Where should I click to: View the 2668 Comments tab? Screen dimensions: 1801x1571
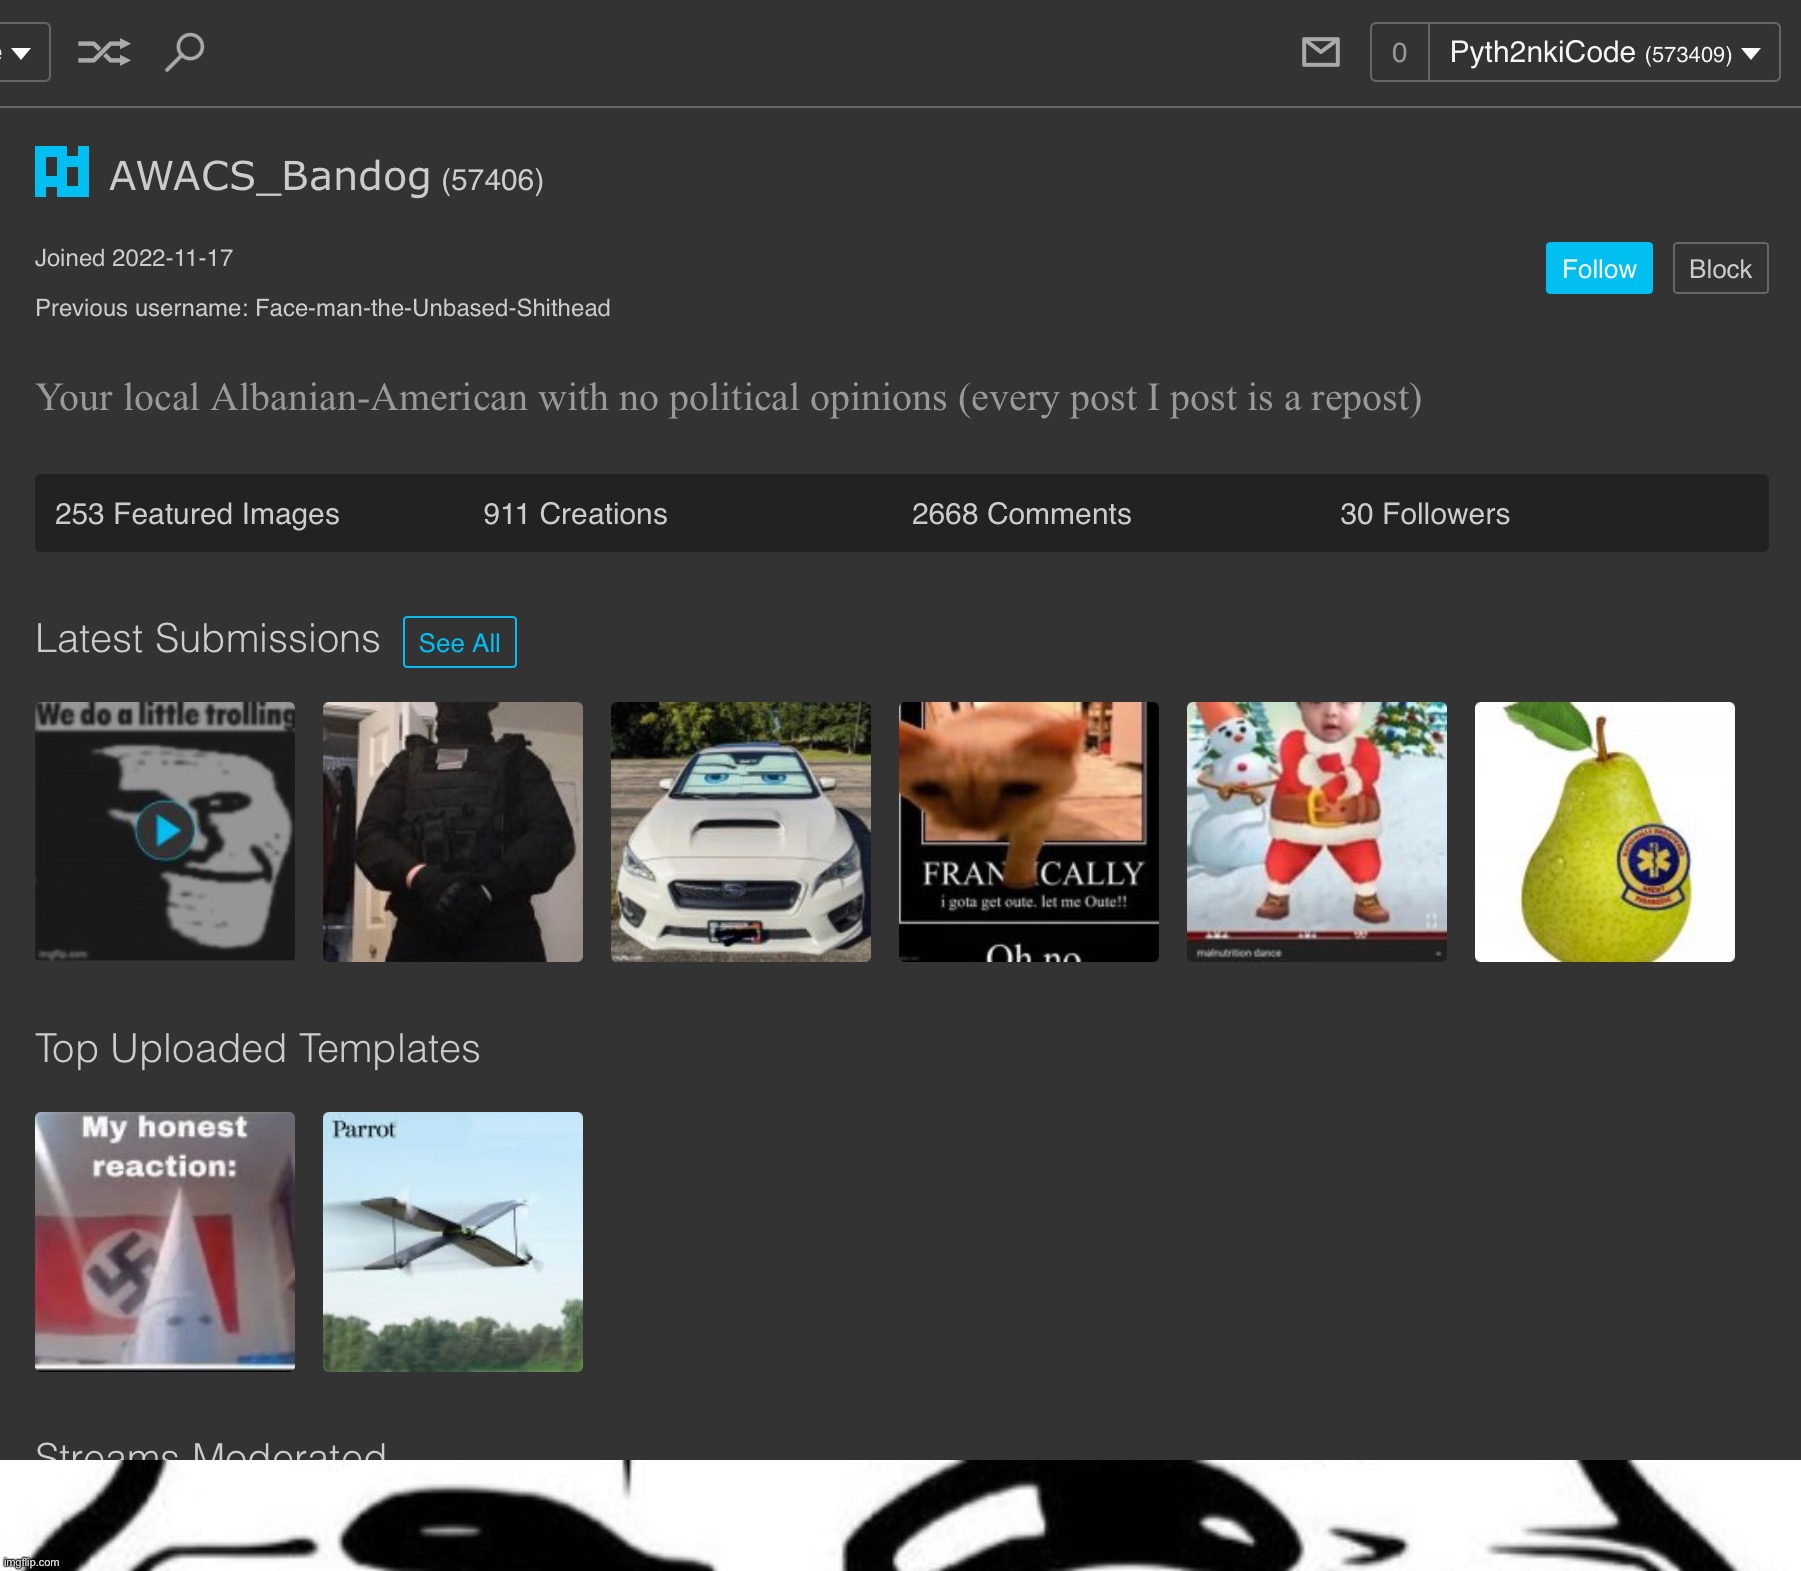click(x=1021, y=514)
